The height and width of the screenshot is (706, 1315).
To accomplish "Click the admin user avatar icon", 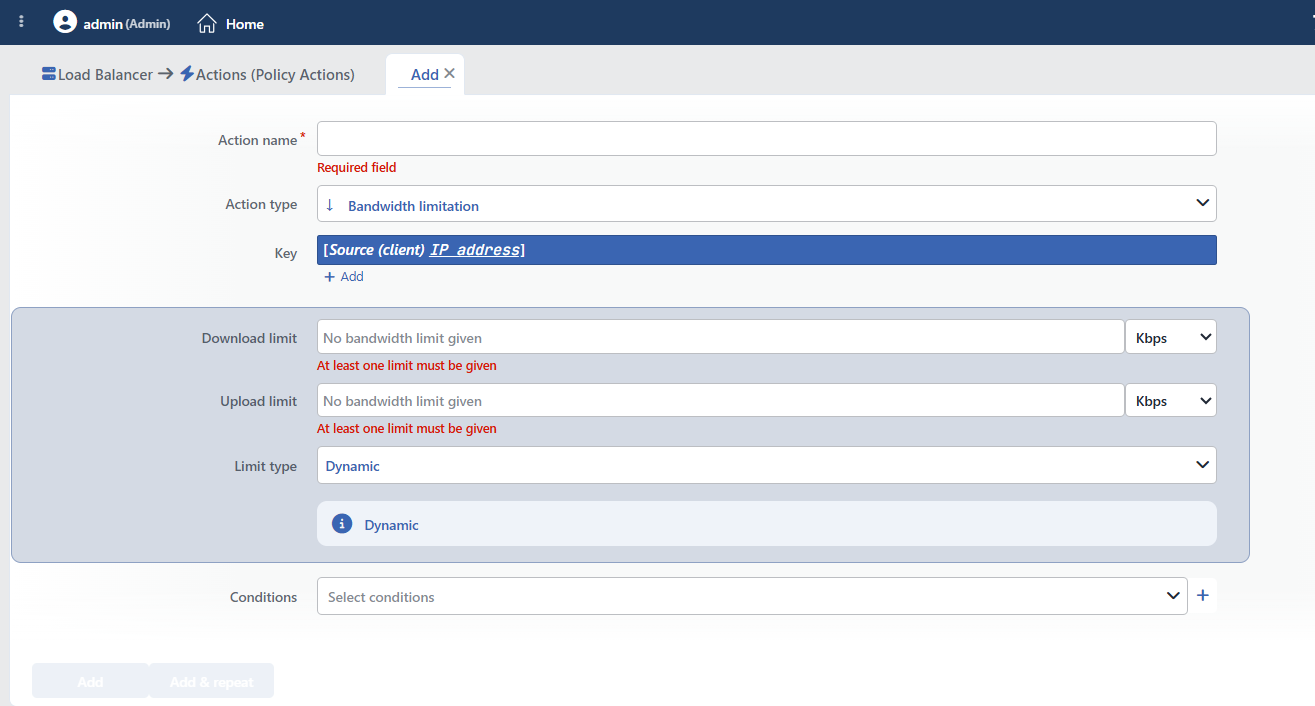I will [x=65, y=22].
